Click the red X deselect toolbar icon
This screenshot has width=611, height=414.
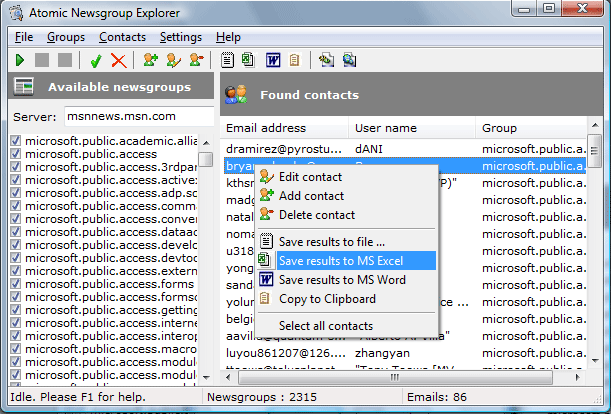click(x=119, y=60)
